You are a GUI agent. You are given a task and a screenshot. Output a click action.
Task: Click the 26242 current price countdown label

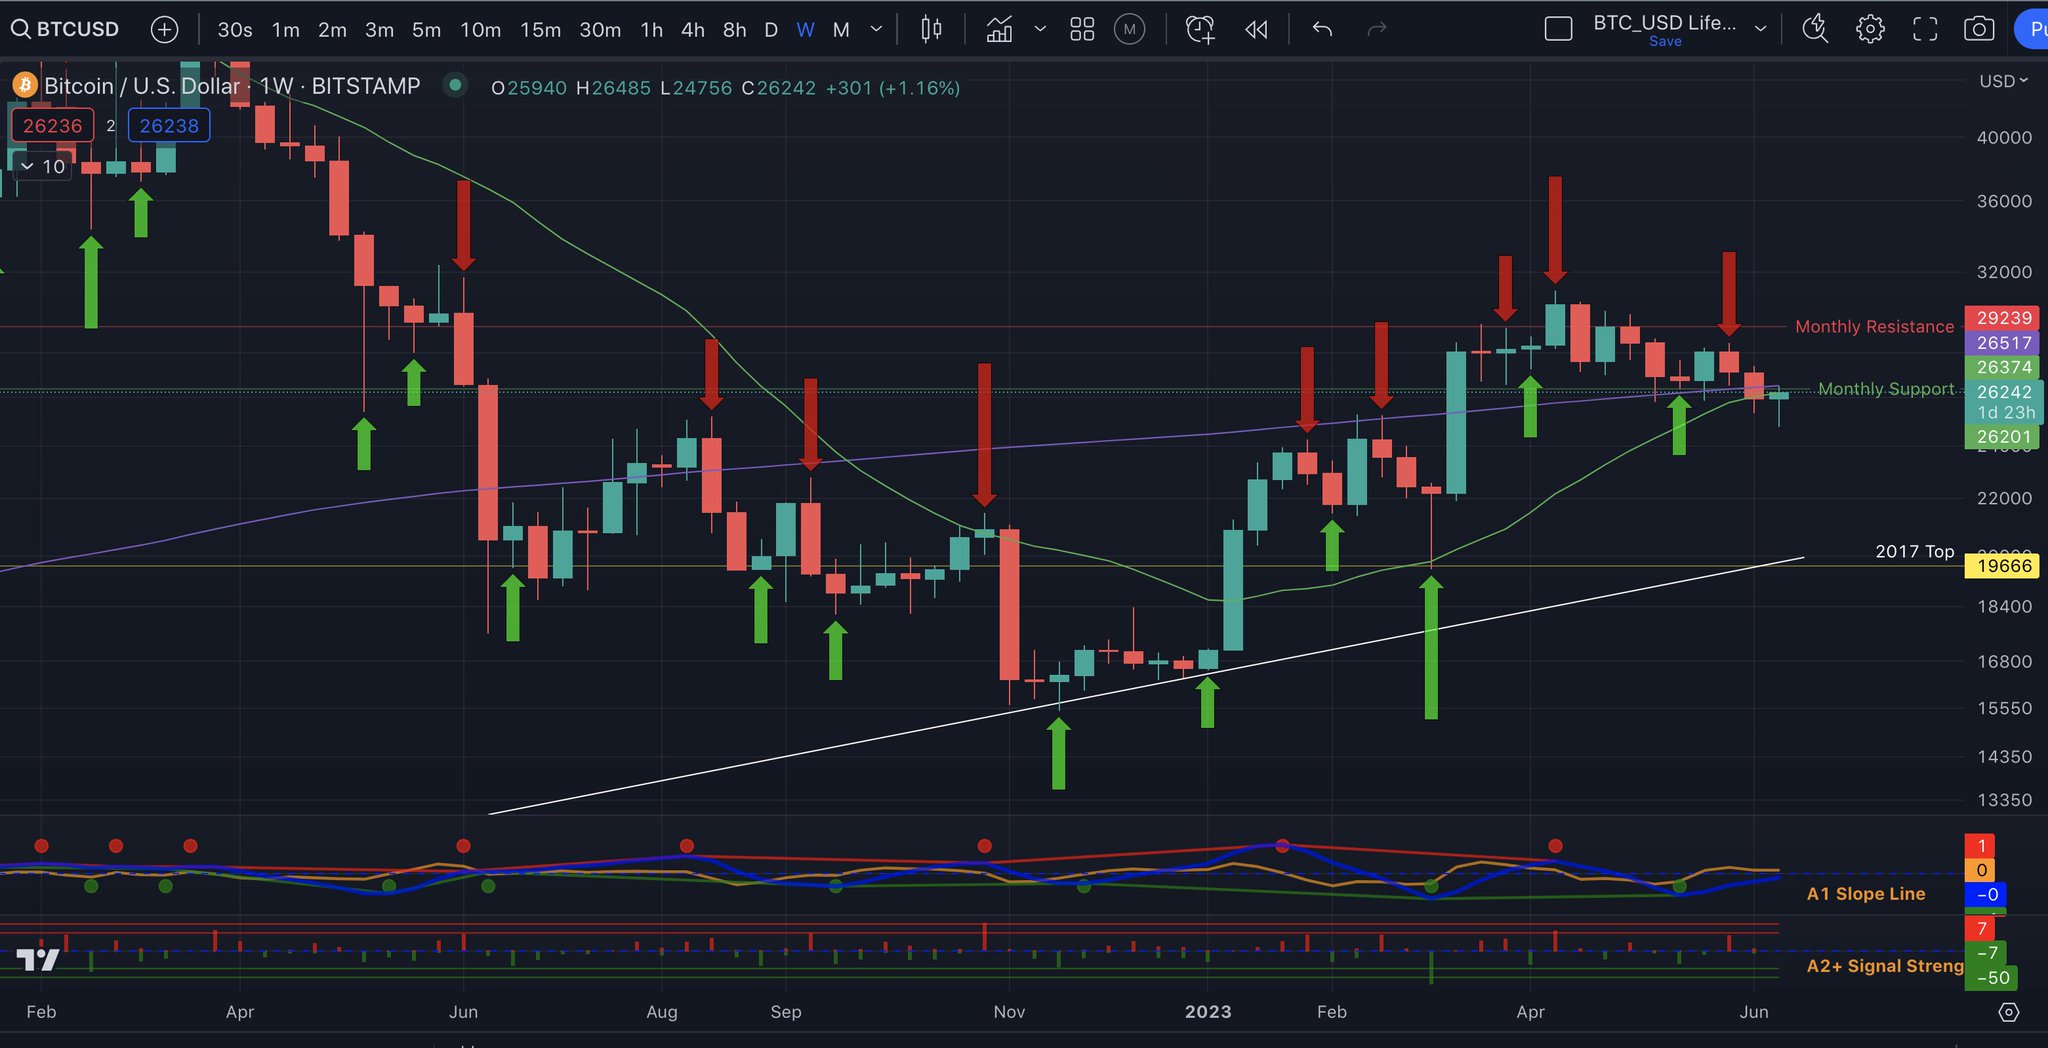2004,402
